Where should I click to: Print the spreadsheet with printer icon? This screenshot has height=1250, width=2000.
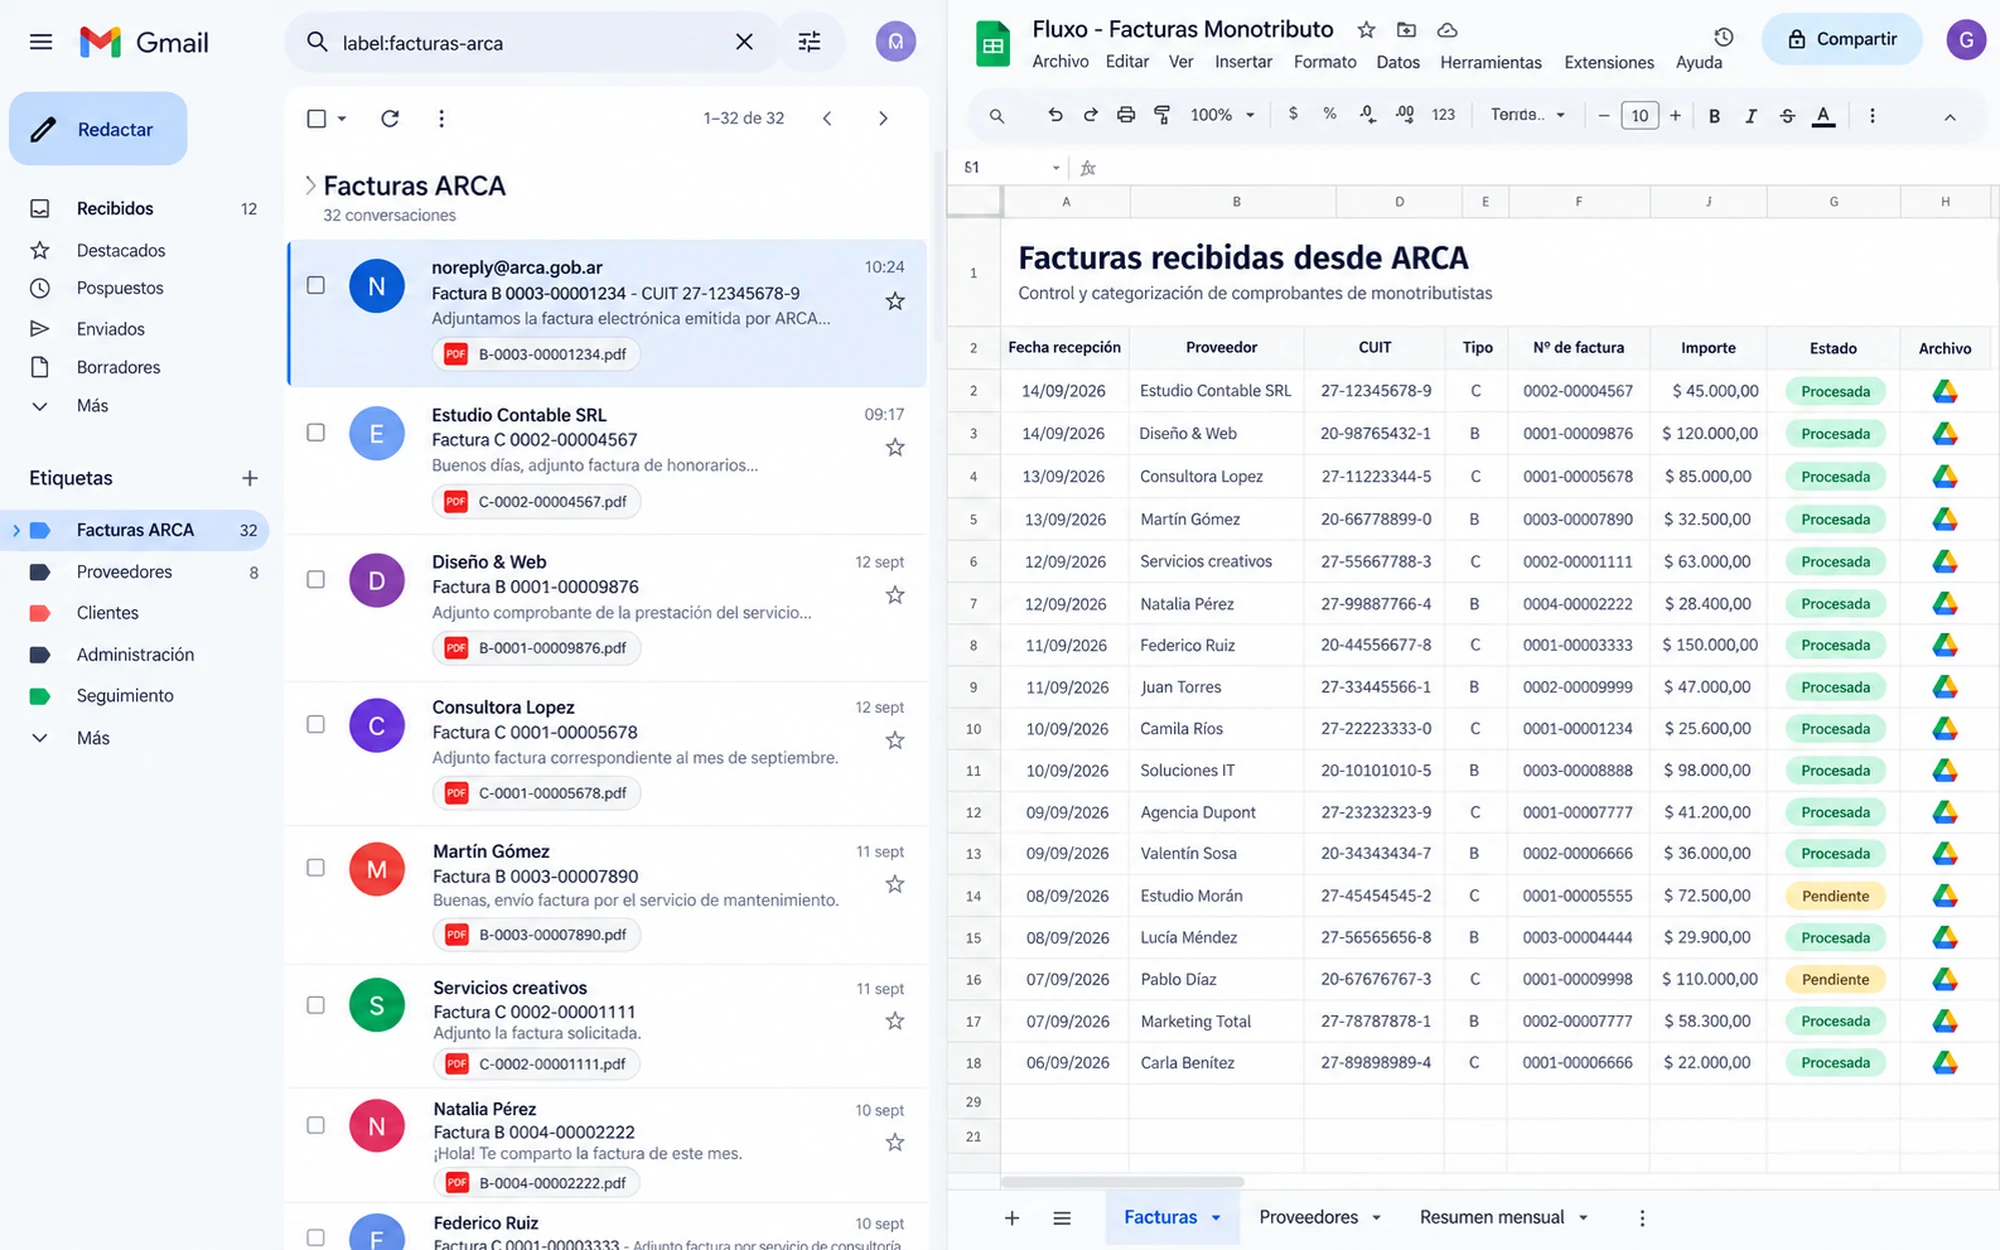(1126, 115)
